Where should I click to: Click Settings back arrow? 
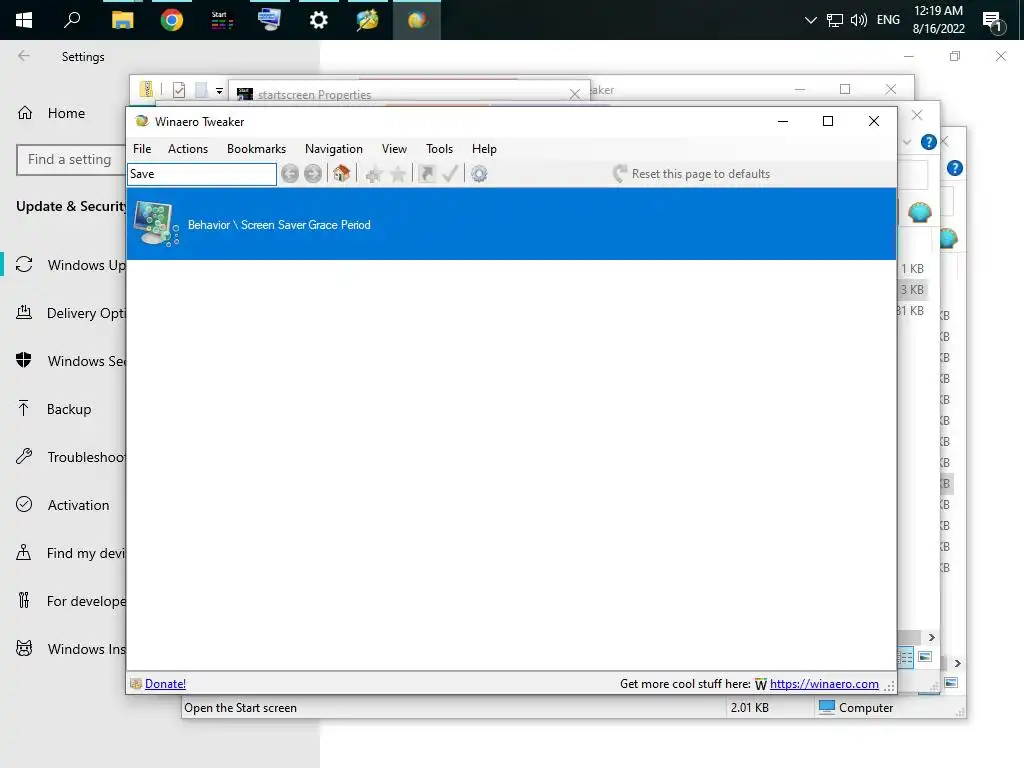point(24,56)
